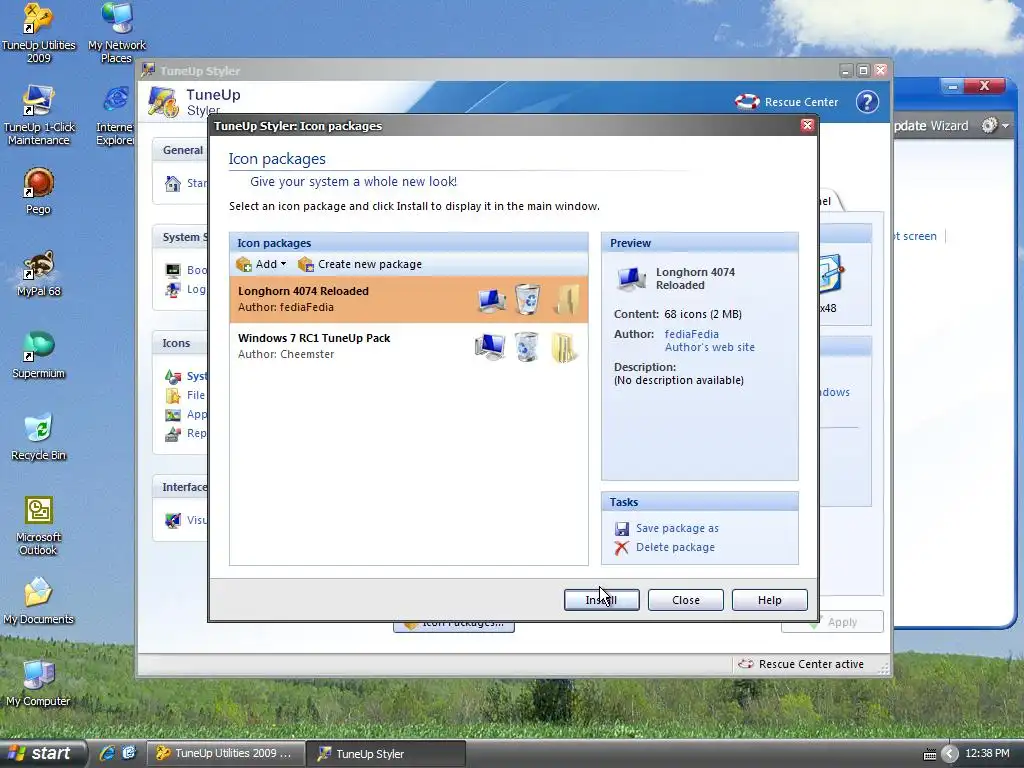Click Delete package task
The height and width of the screenshot is (768, 1024).
coord(675,547)
